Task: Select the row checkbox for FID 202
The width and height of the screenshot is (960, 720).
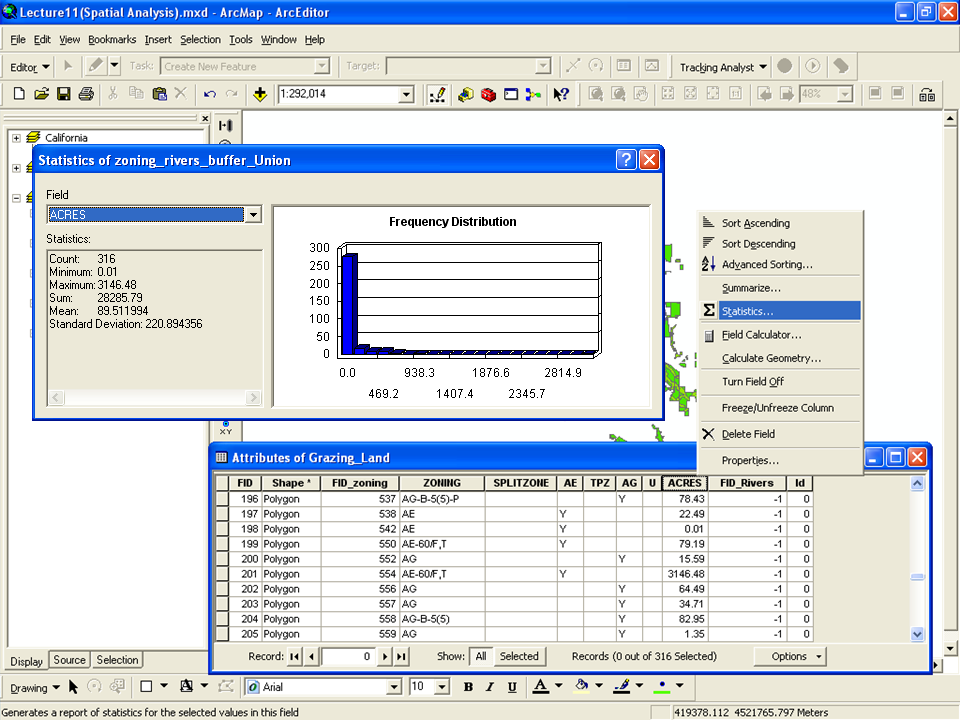Action: pos(222,589)
